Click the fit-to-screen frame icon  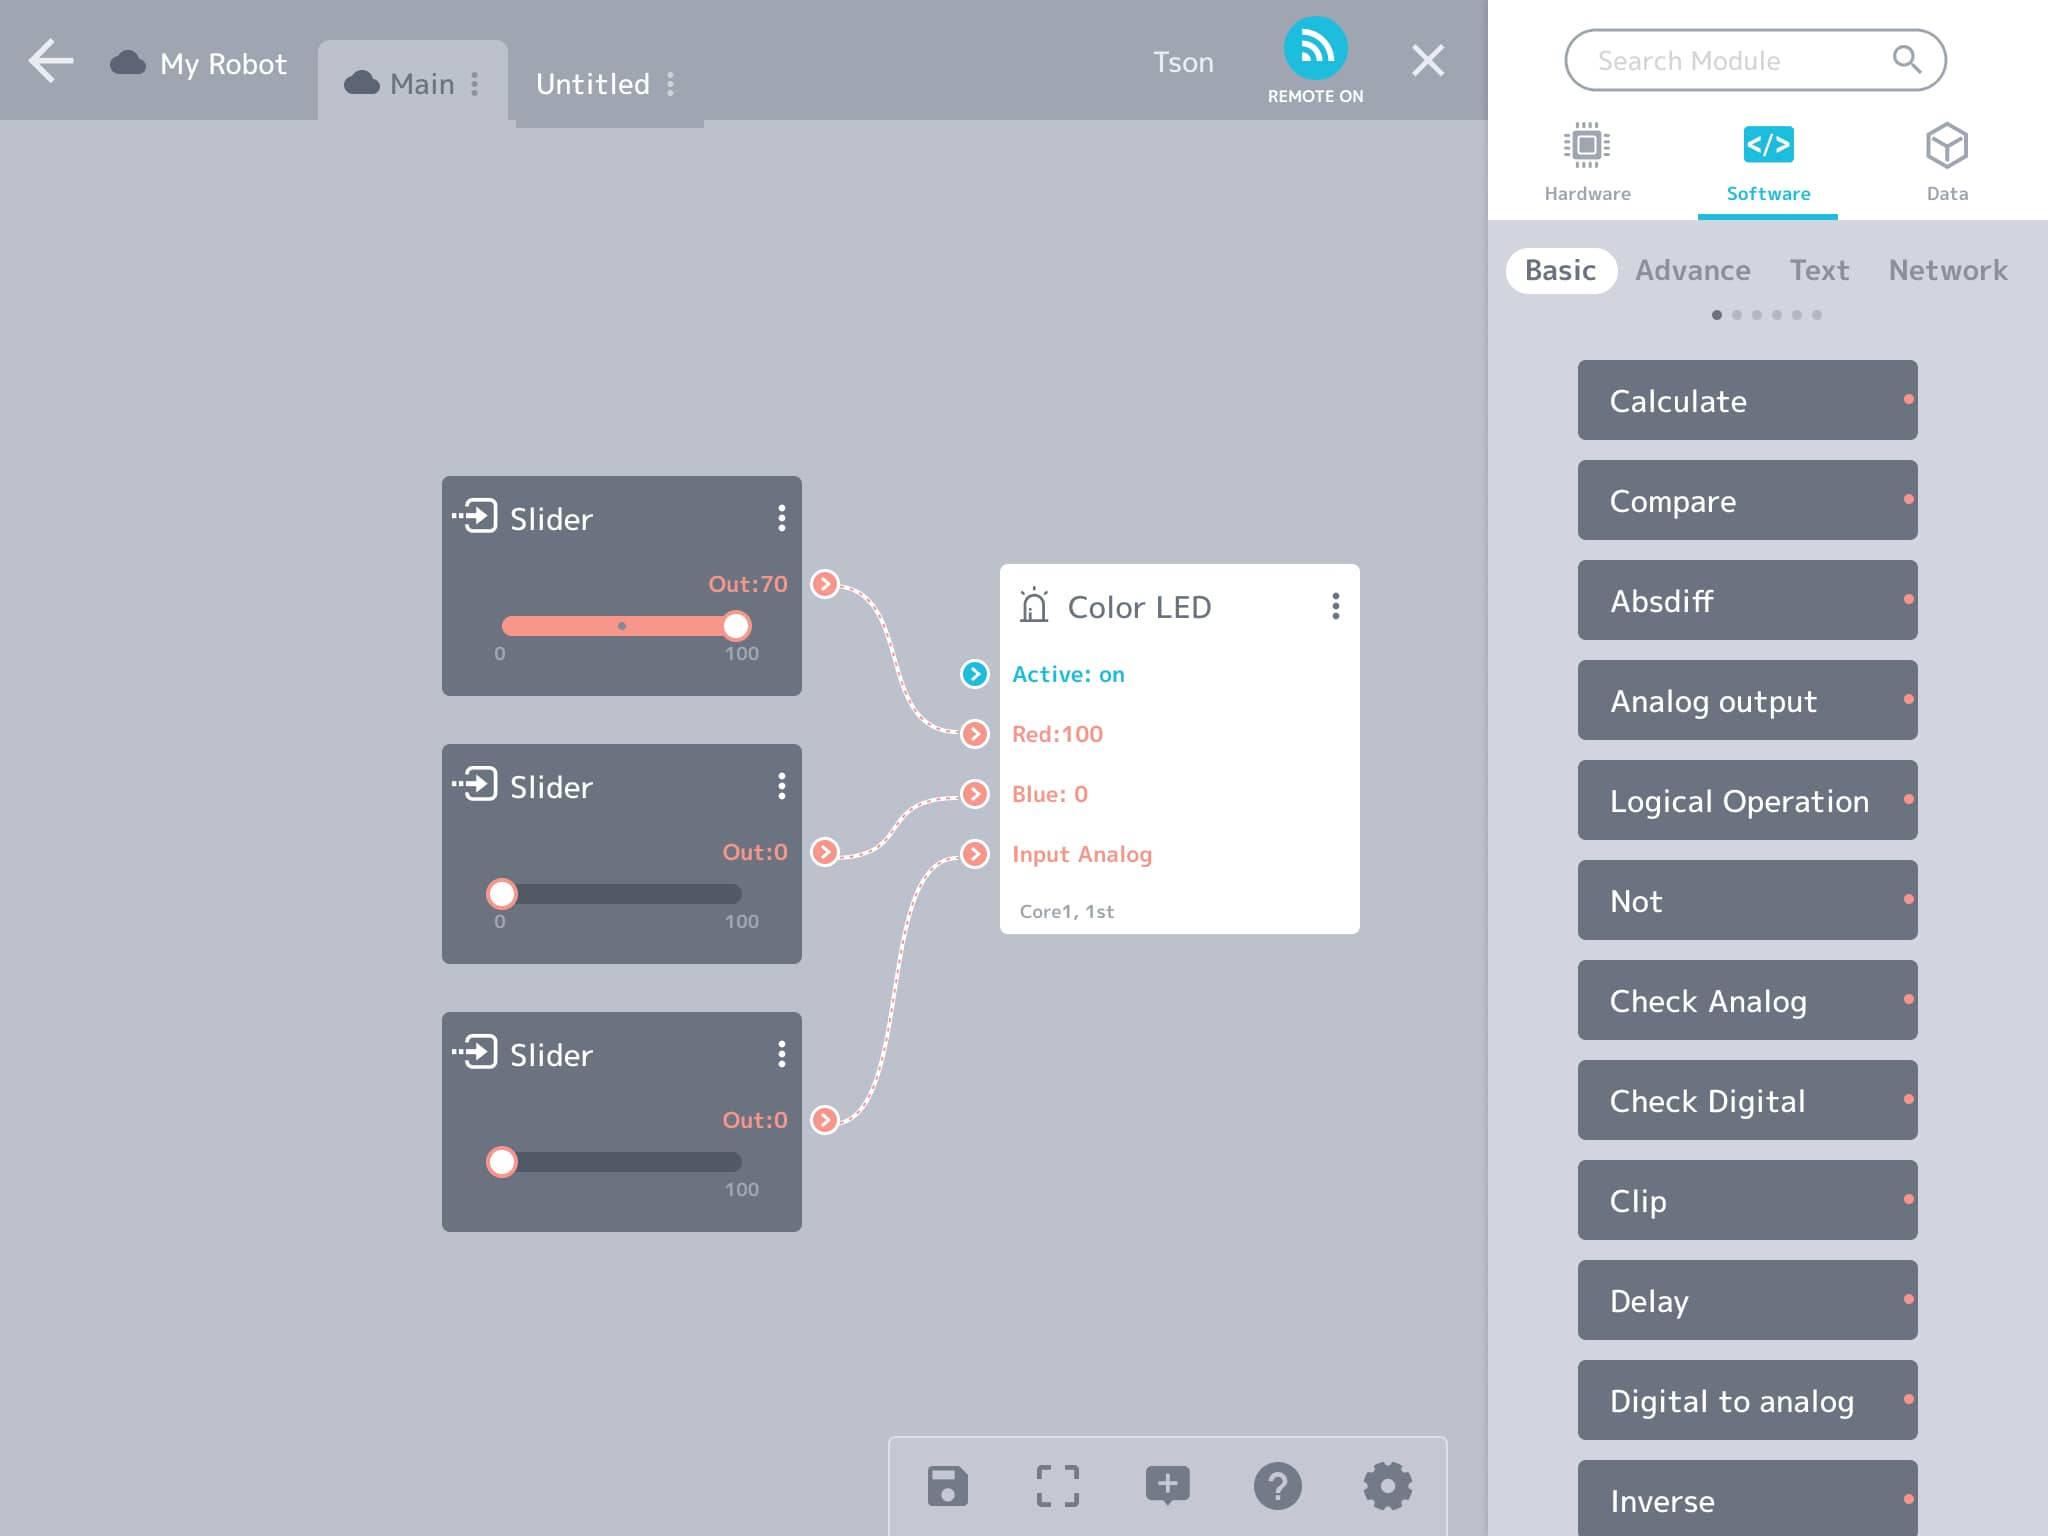pyautogui.click(x=1057, y=1486)
